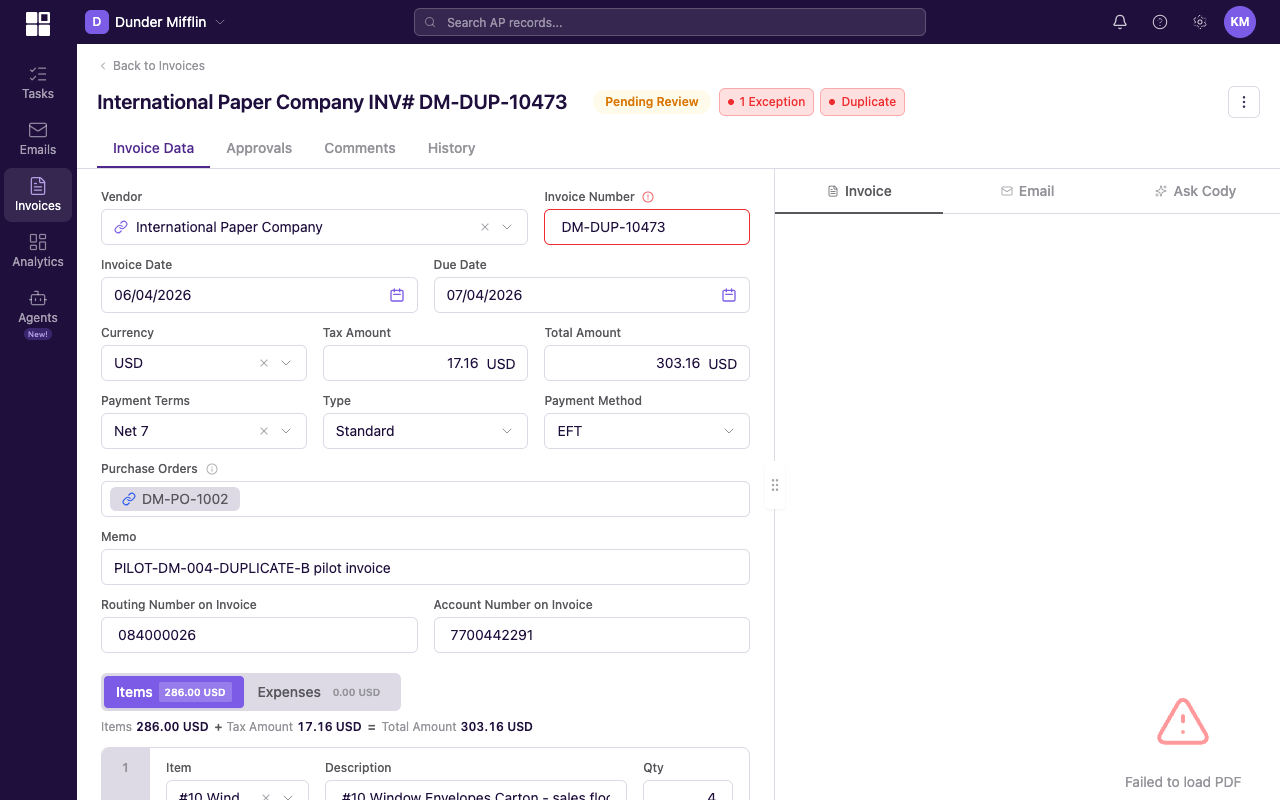The image size is (1280, 800).
Task: Edit the Memo field
Action: [x=425, y=567]
